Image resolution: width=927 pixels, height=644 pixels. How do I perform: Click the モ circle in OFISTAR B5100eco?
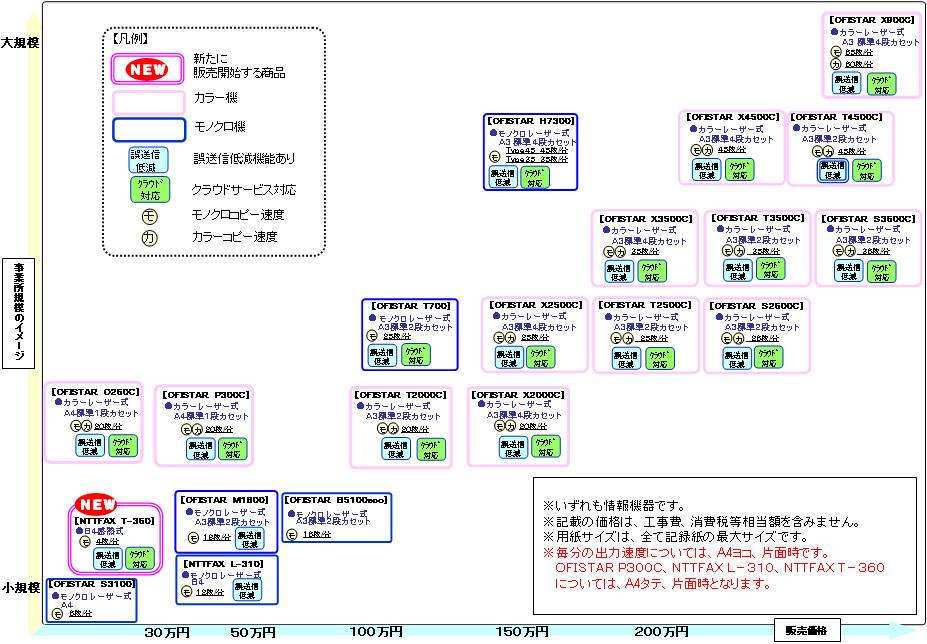(x=291, y=535)
